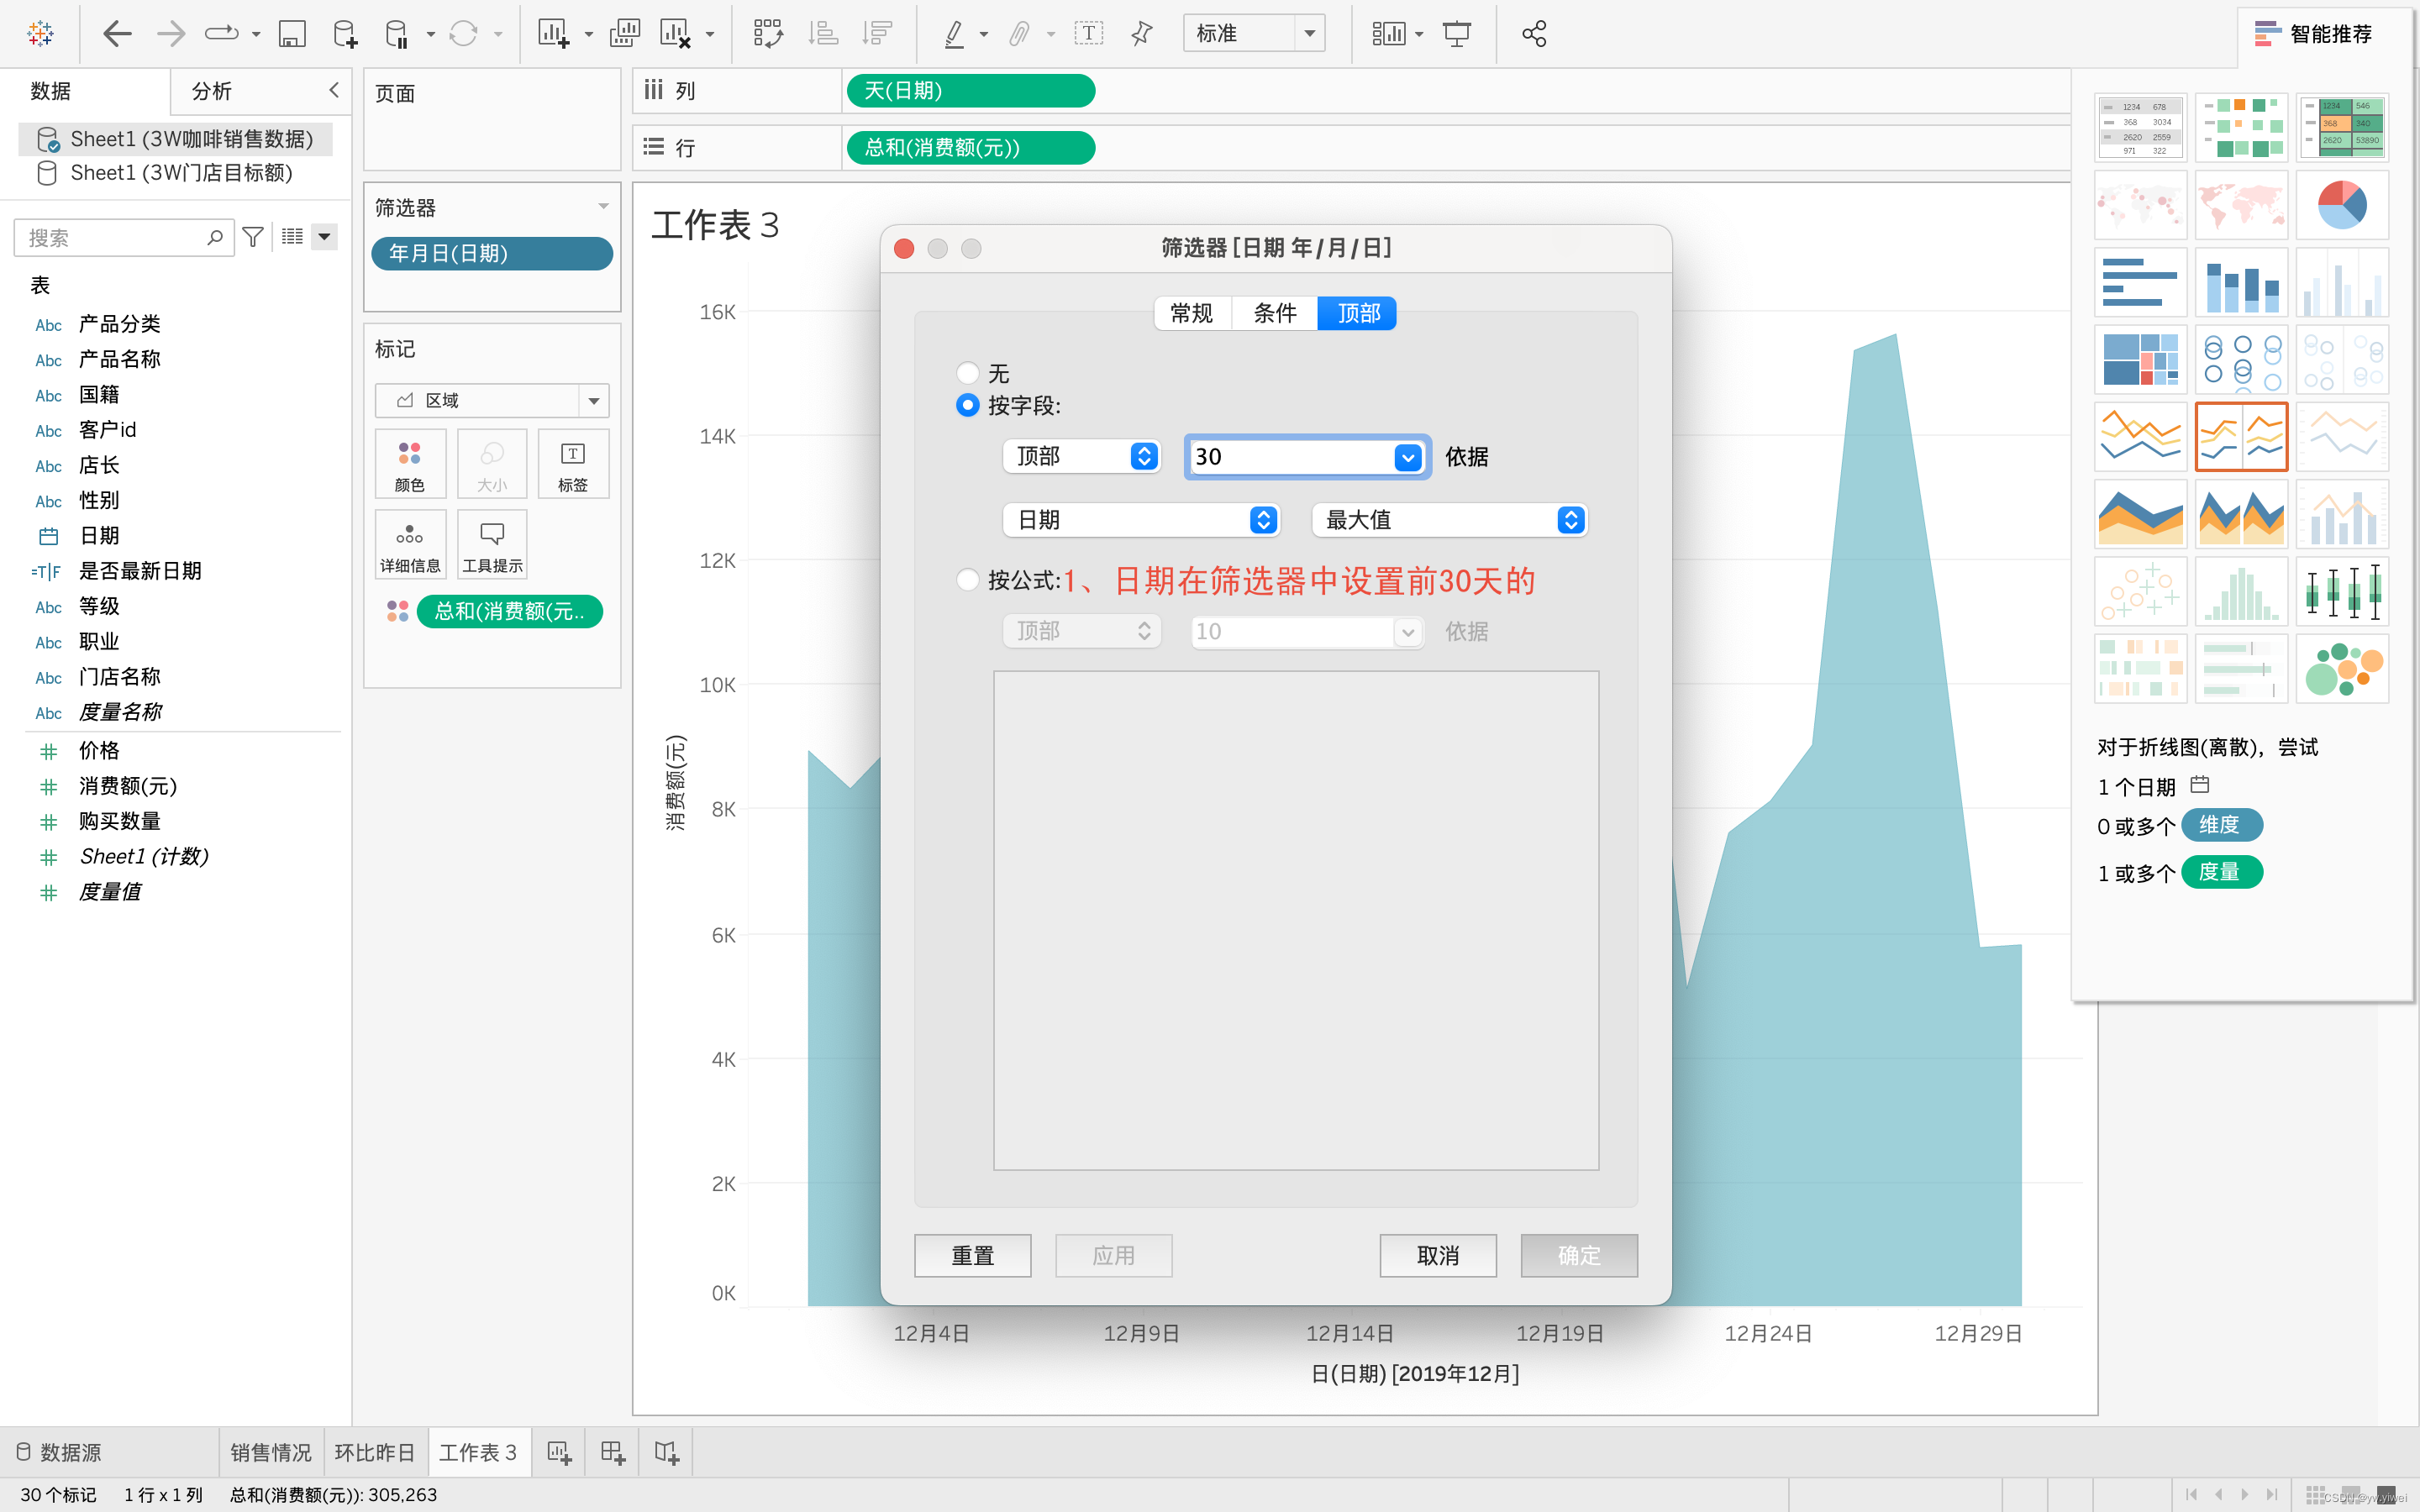
Task: Select the 门店名称 dimension field
Action: (120, 677)
